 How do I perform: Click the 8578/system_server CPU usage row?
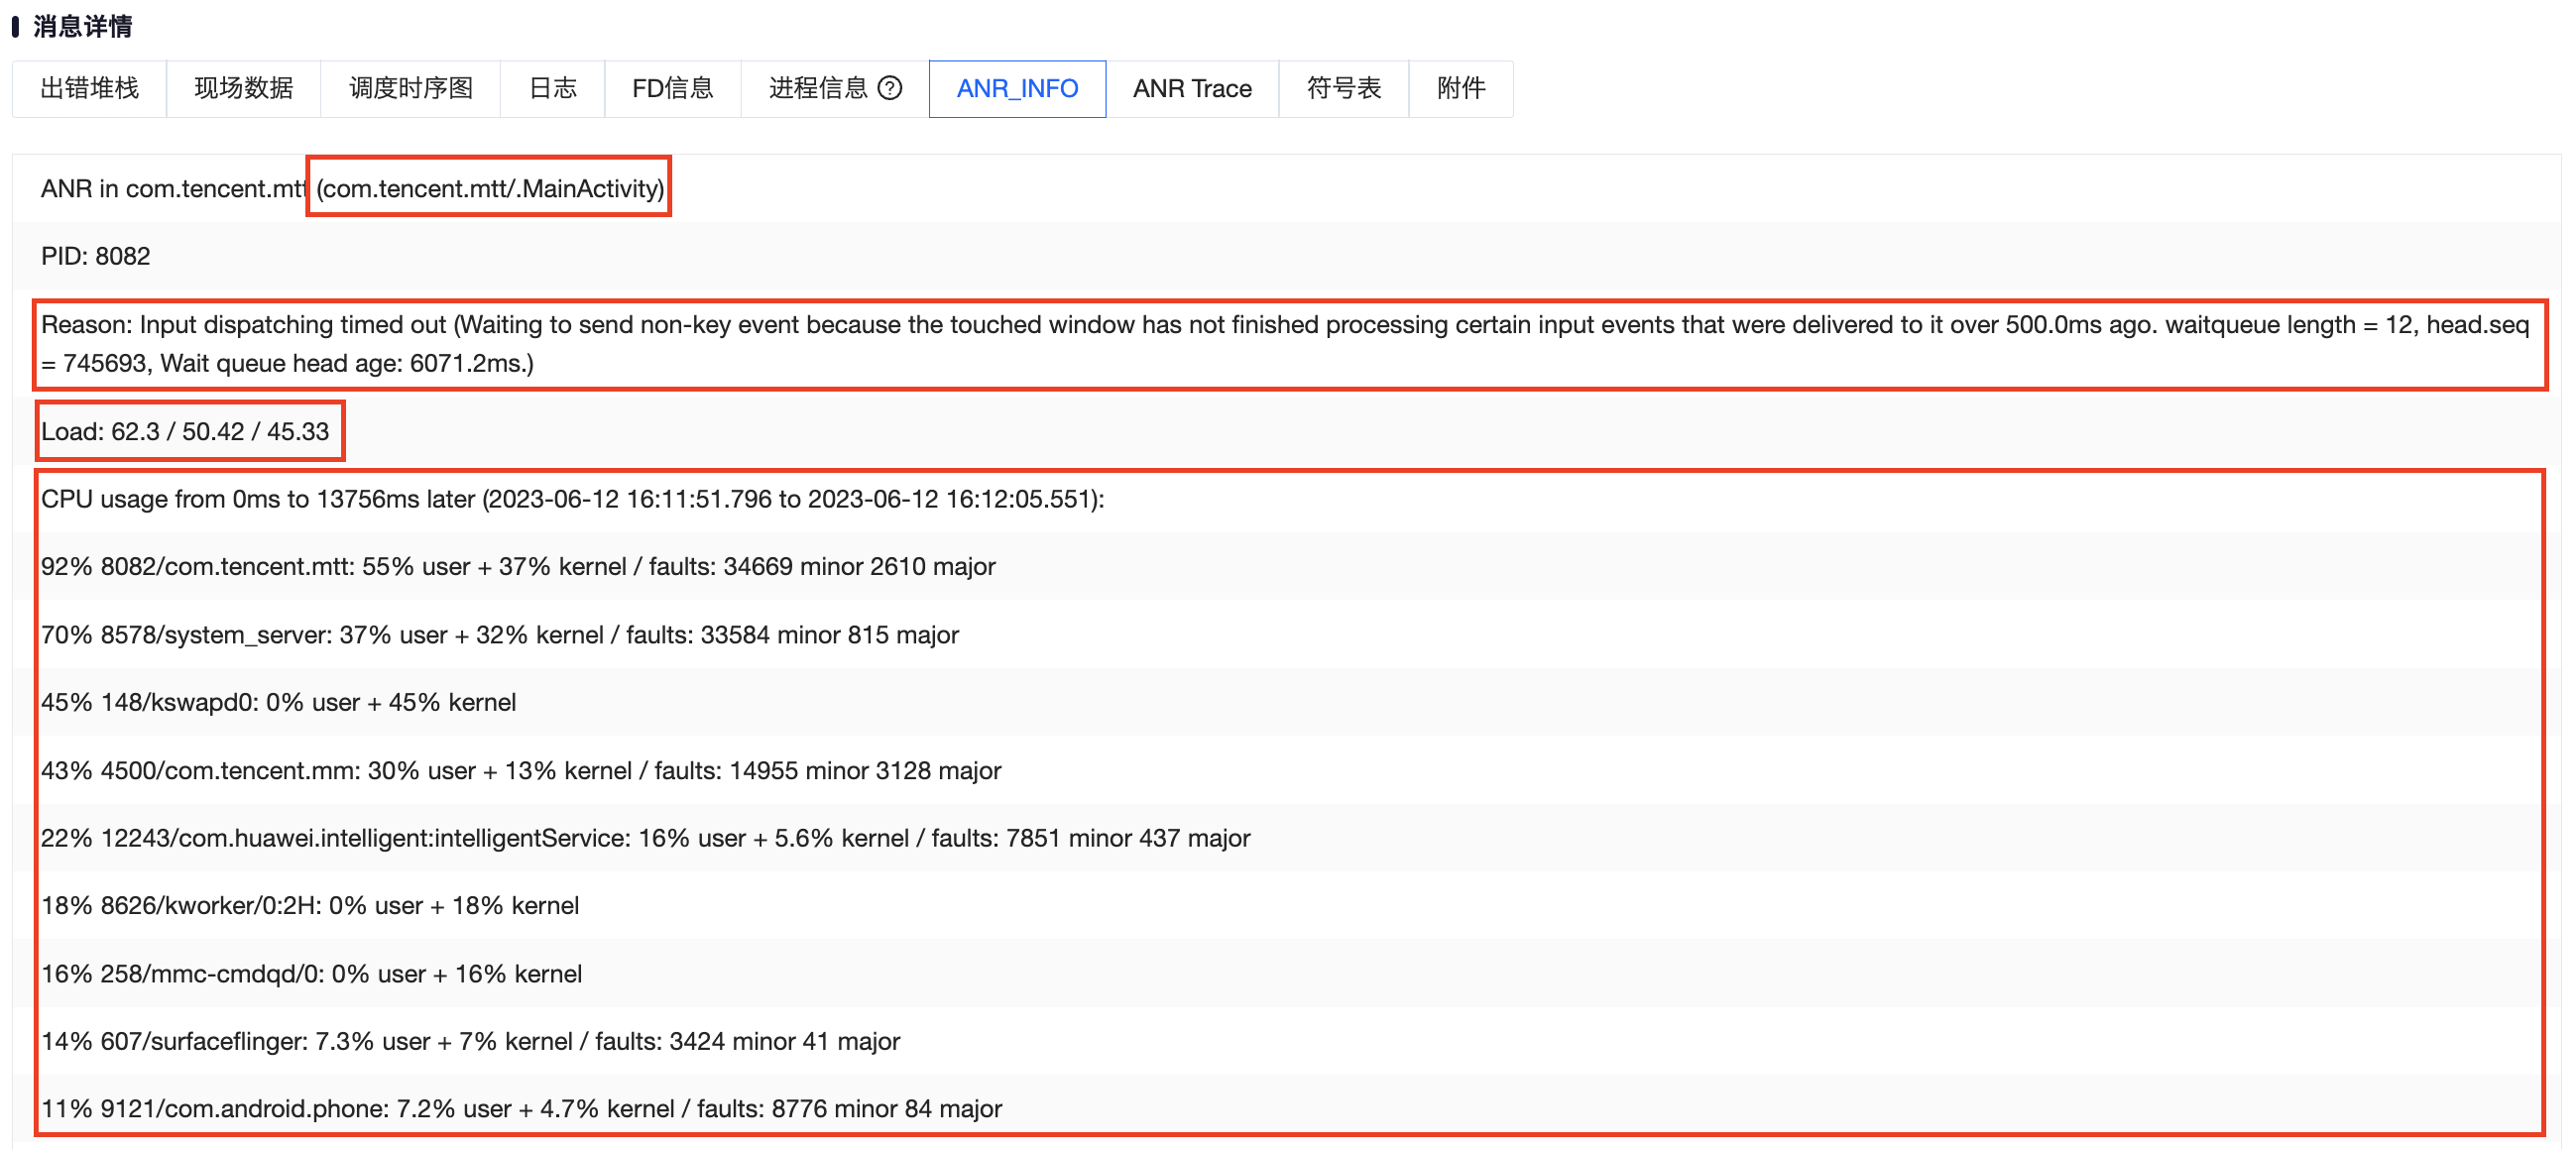tap(499, 635)
